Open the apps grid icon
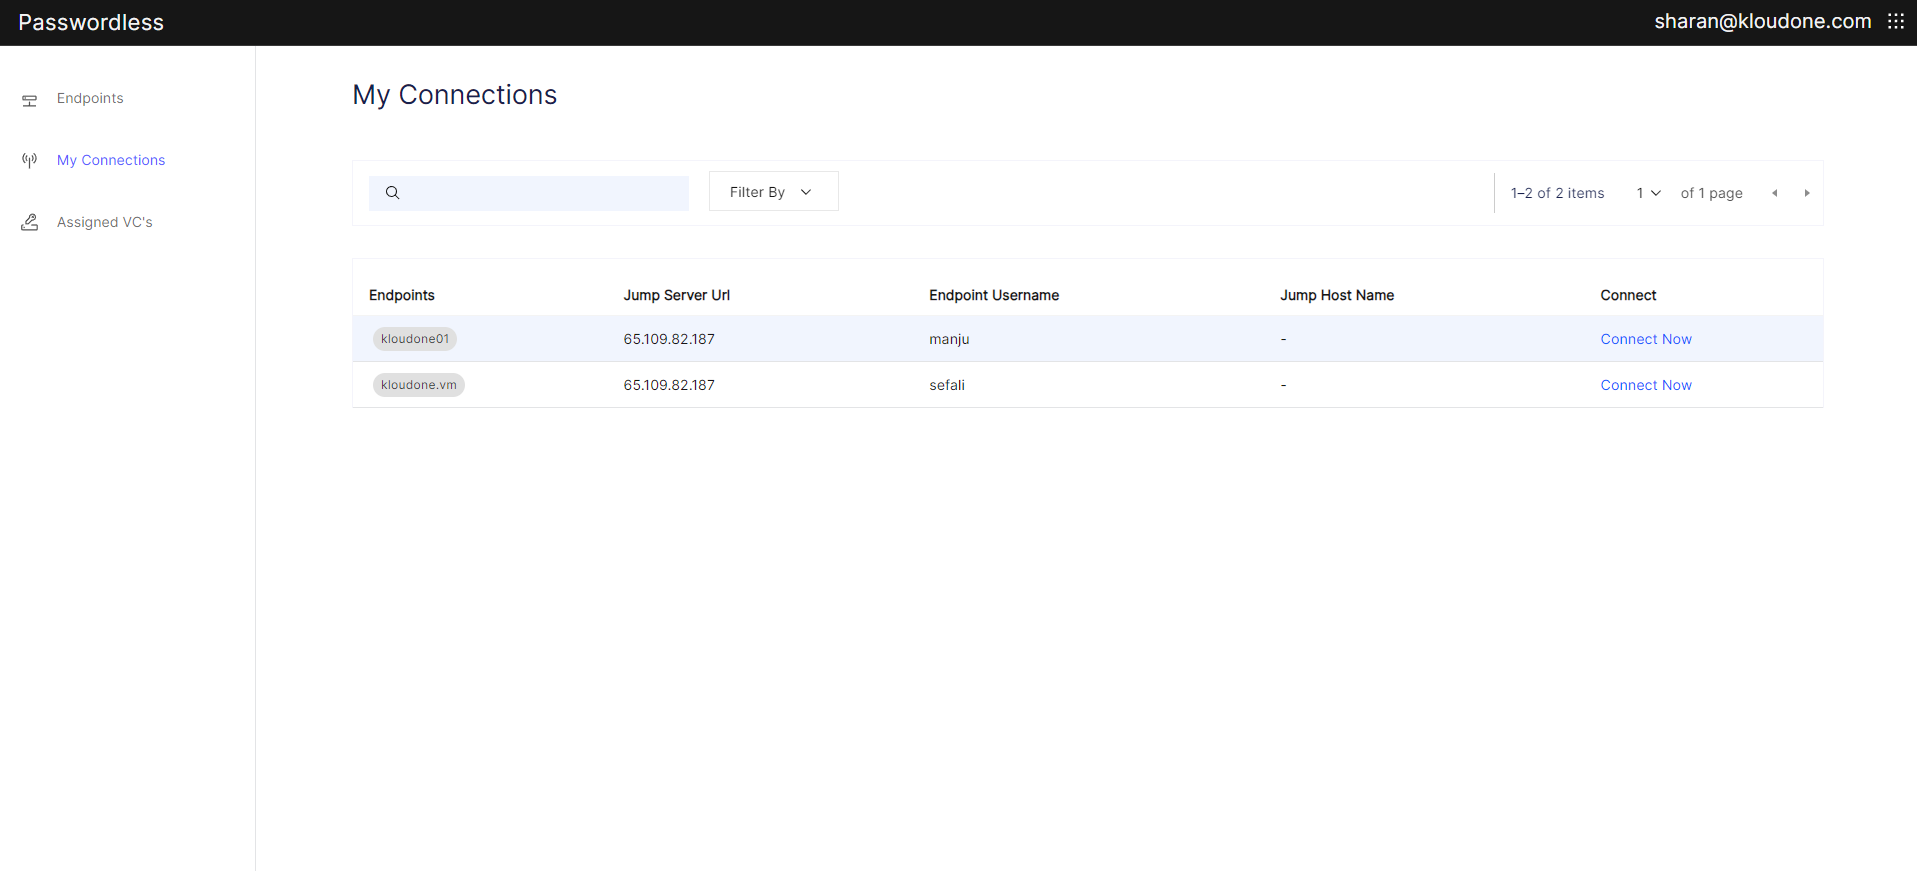 pos(1895,21)
